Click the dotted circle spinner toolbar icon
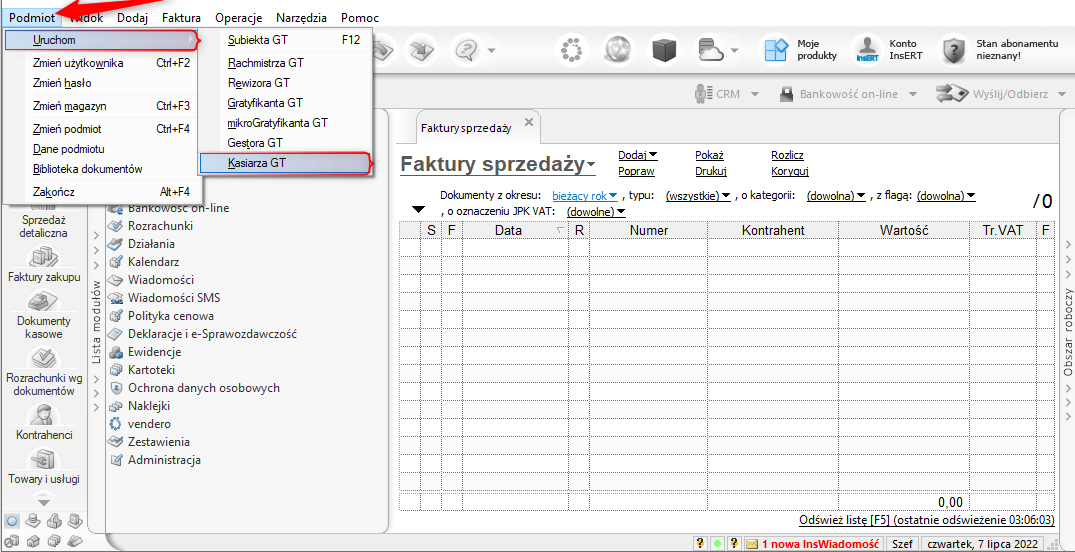Viewport: 1075px width, 552px height. (571, 49)
